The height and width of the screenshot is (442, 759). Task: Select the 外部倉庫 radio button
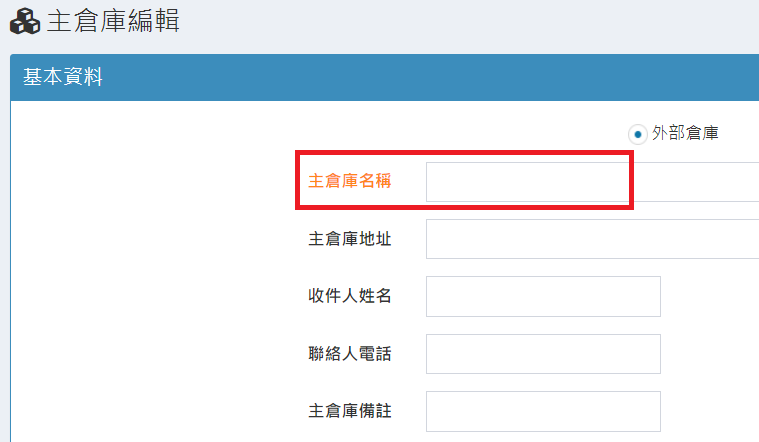638,133
